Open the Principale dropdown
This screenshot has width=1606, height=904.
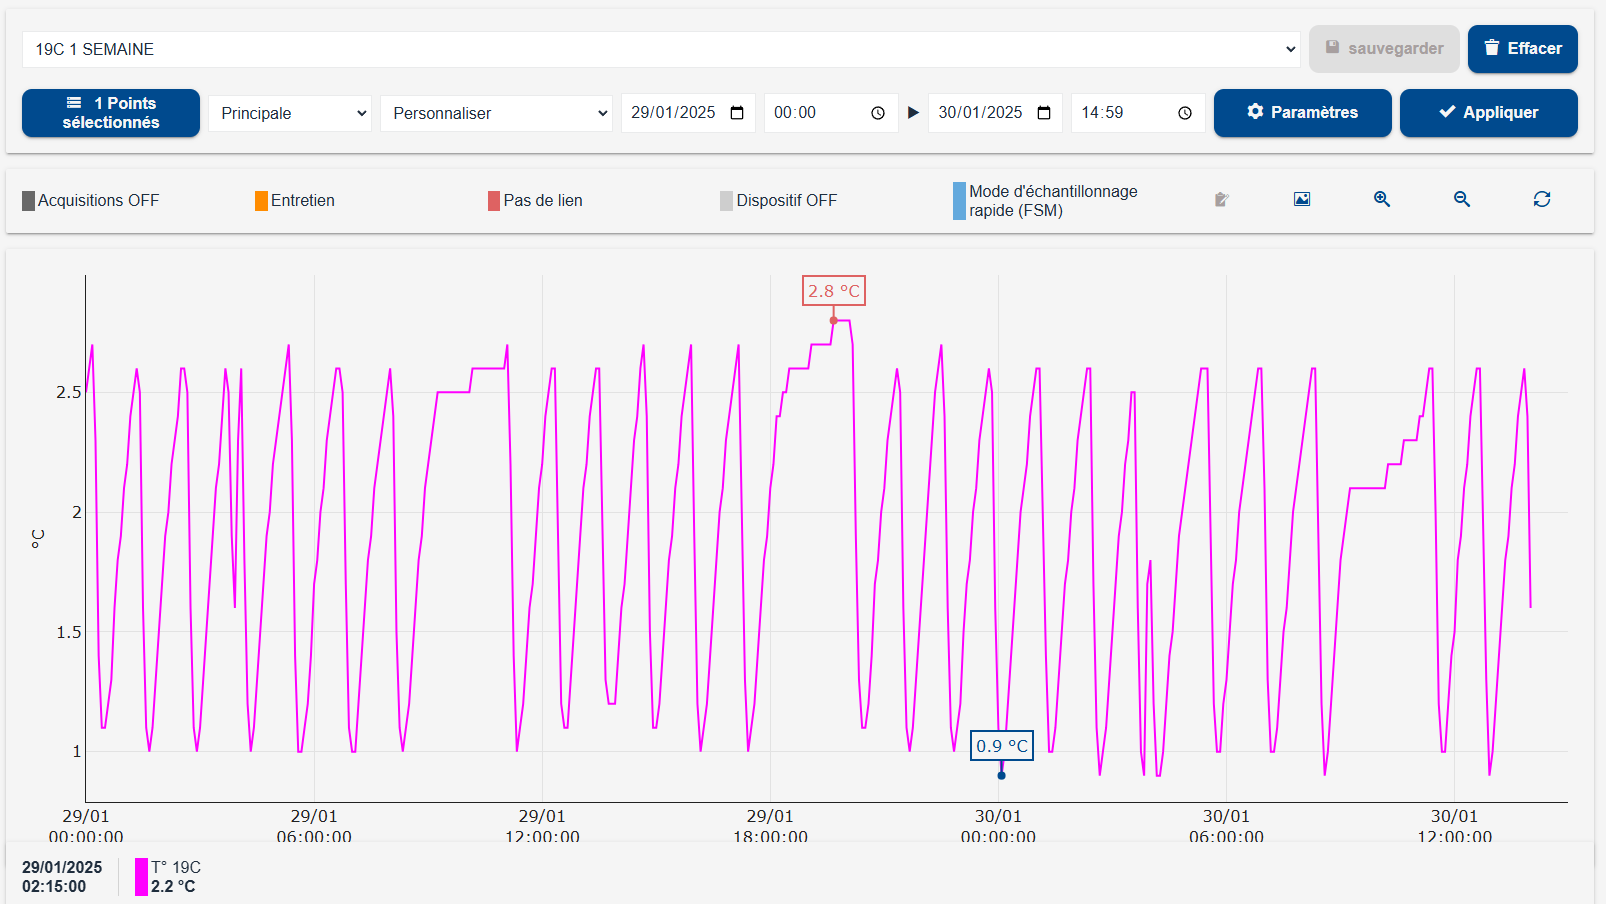[290, 113]
